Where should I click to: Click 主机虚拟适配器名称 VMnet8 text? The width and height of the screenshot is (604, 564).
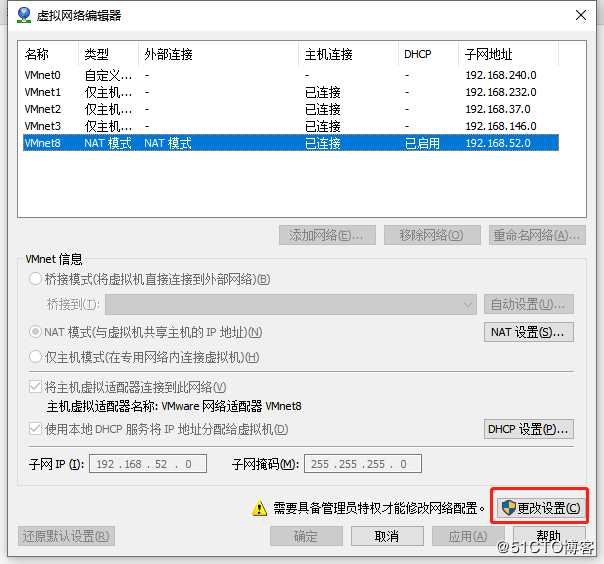174,406
